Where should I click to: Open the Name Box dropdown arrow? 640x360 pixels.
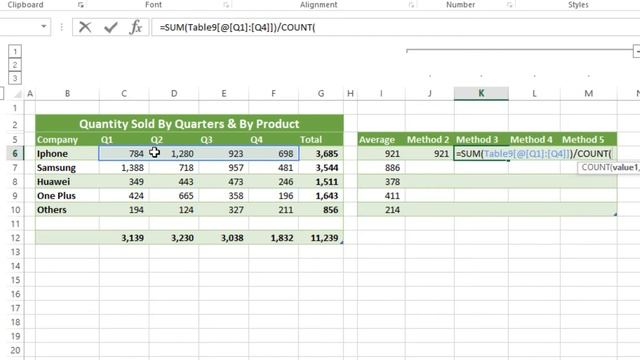click(x=44, y=27)
